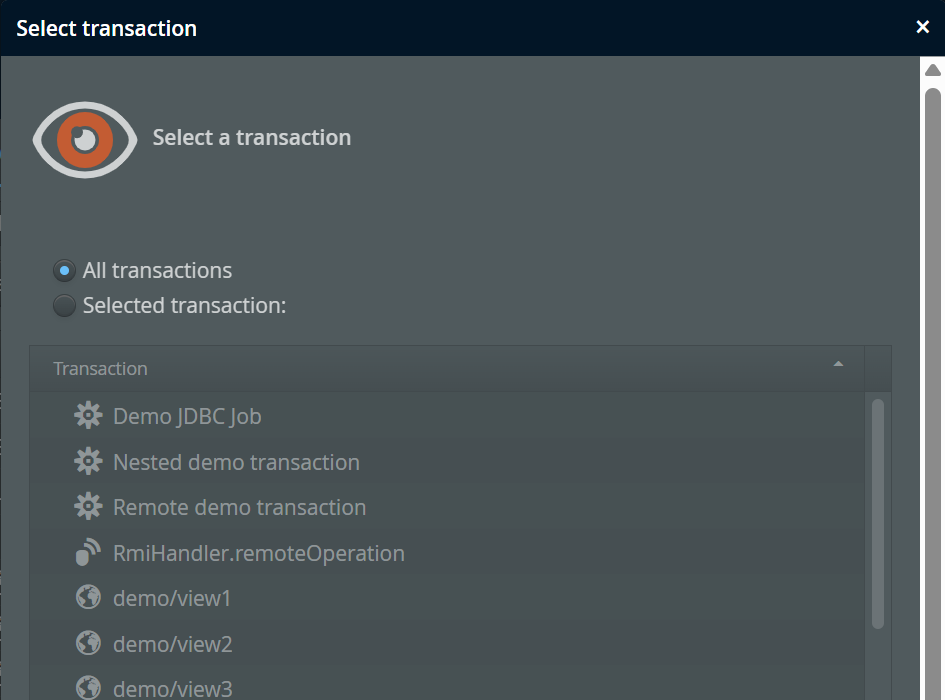Close the Select transaction dialog
Screen dimensions: 945x700
(x=923, y=27)
